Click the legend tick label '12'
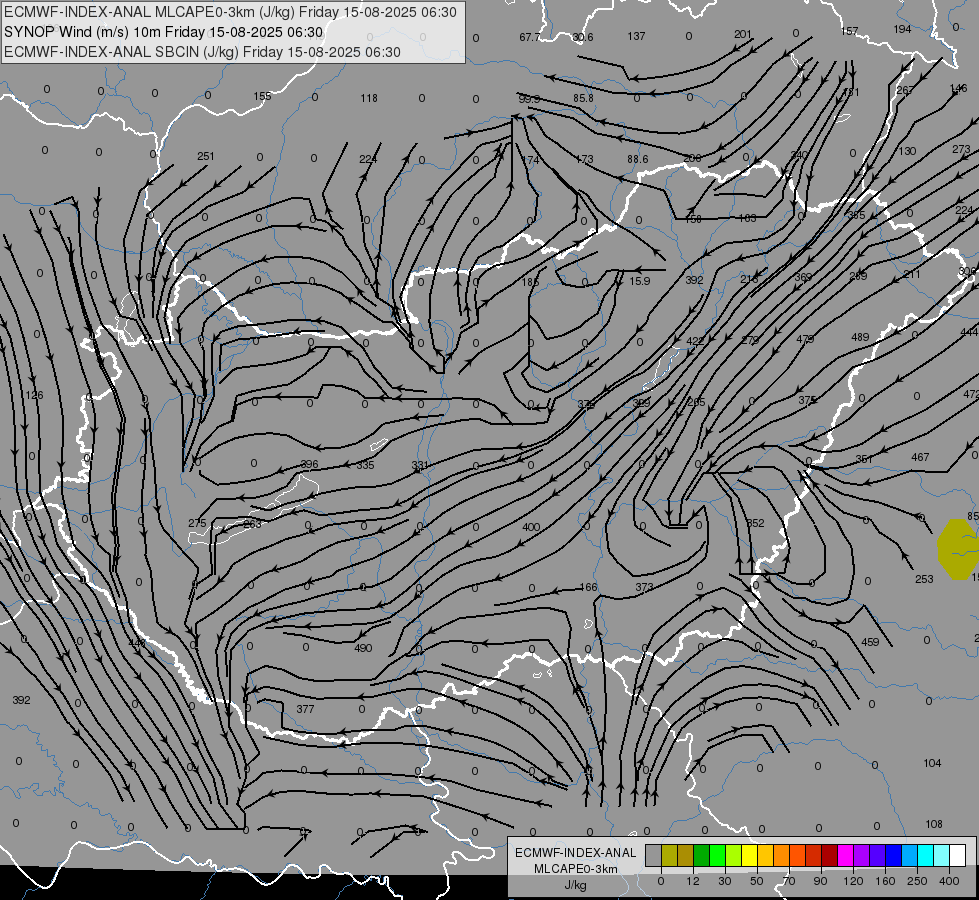The height and width of the screenshot is (900, 979). 692,881
